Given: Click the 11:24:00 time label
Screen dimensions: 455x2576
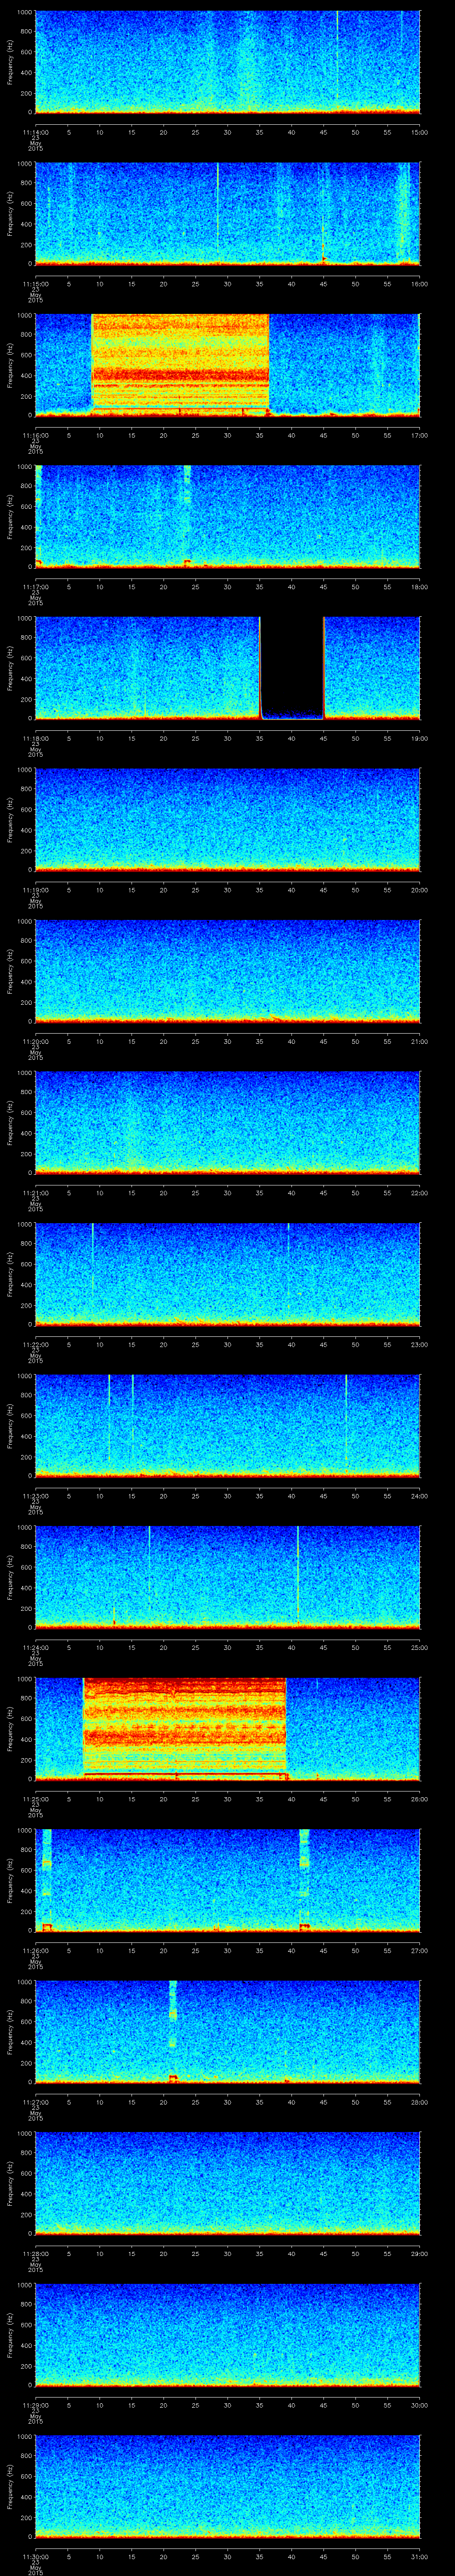Looking at the screenshot, I should [x=35, y=1647].
